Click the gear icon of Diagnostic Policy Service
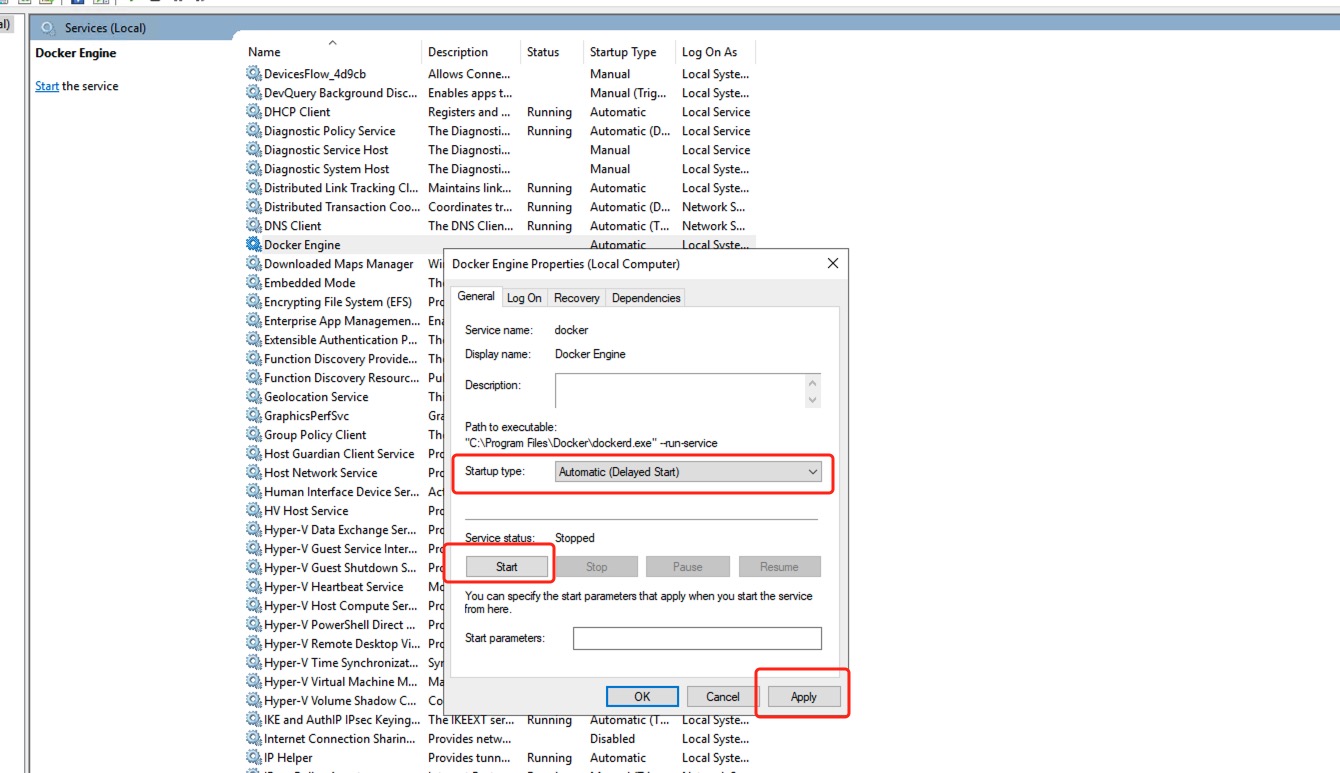Screen dimensions: 1340x773 tap(254, 131)
